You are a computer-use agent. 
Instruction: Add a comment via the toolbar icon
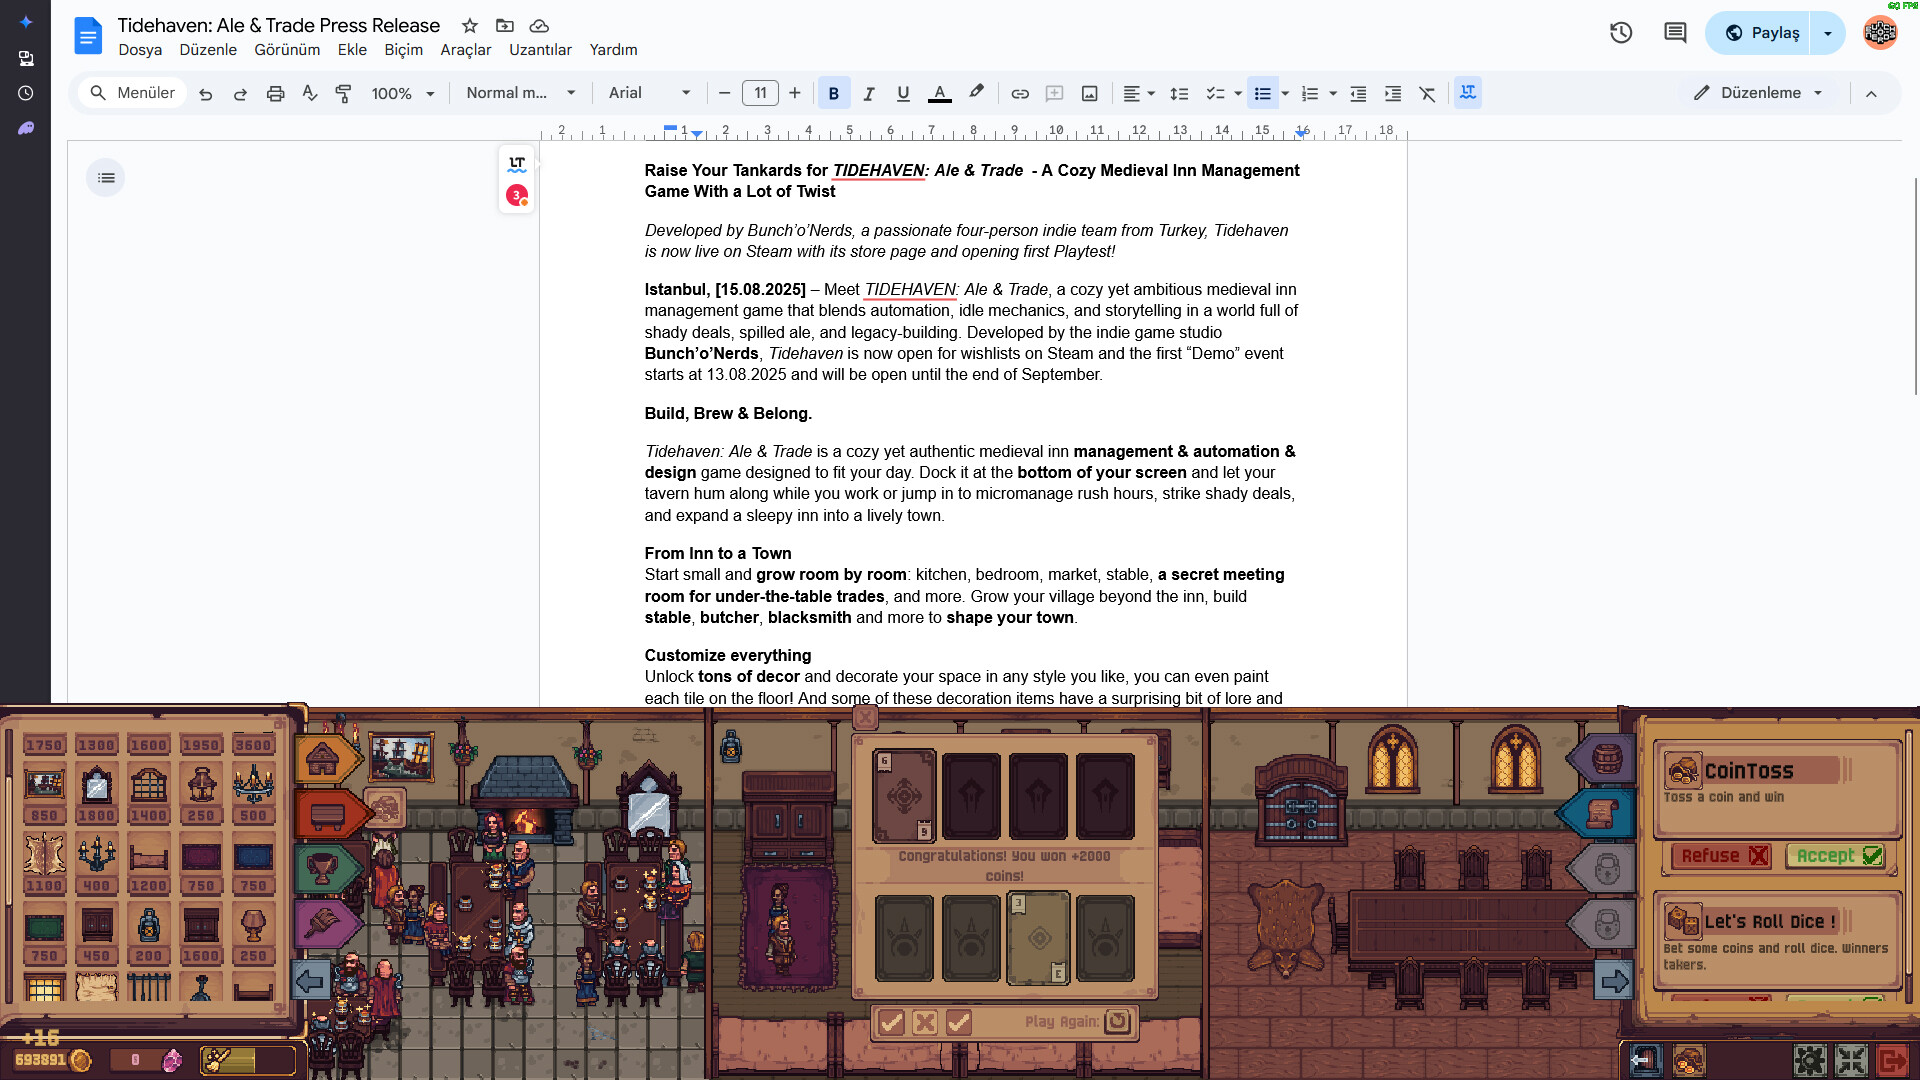pos(1054,93)
